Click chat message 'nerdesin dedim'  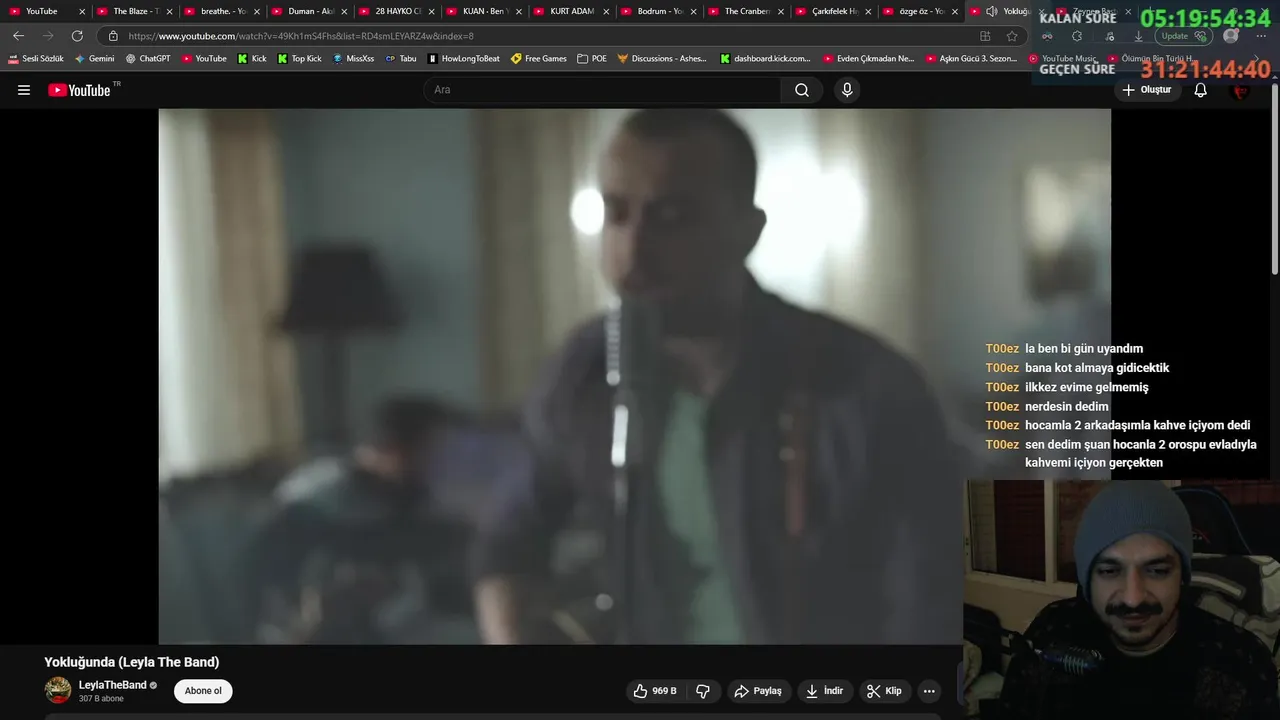1066,407
